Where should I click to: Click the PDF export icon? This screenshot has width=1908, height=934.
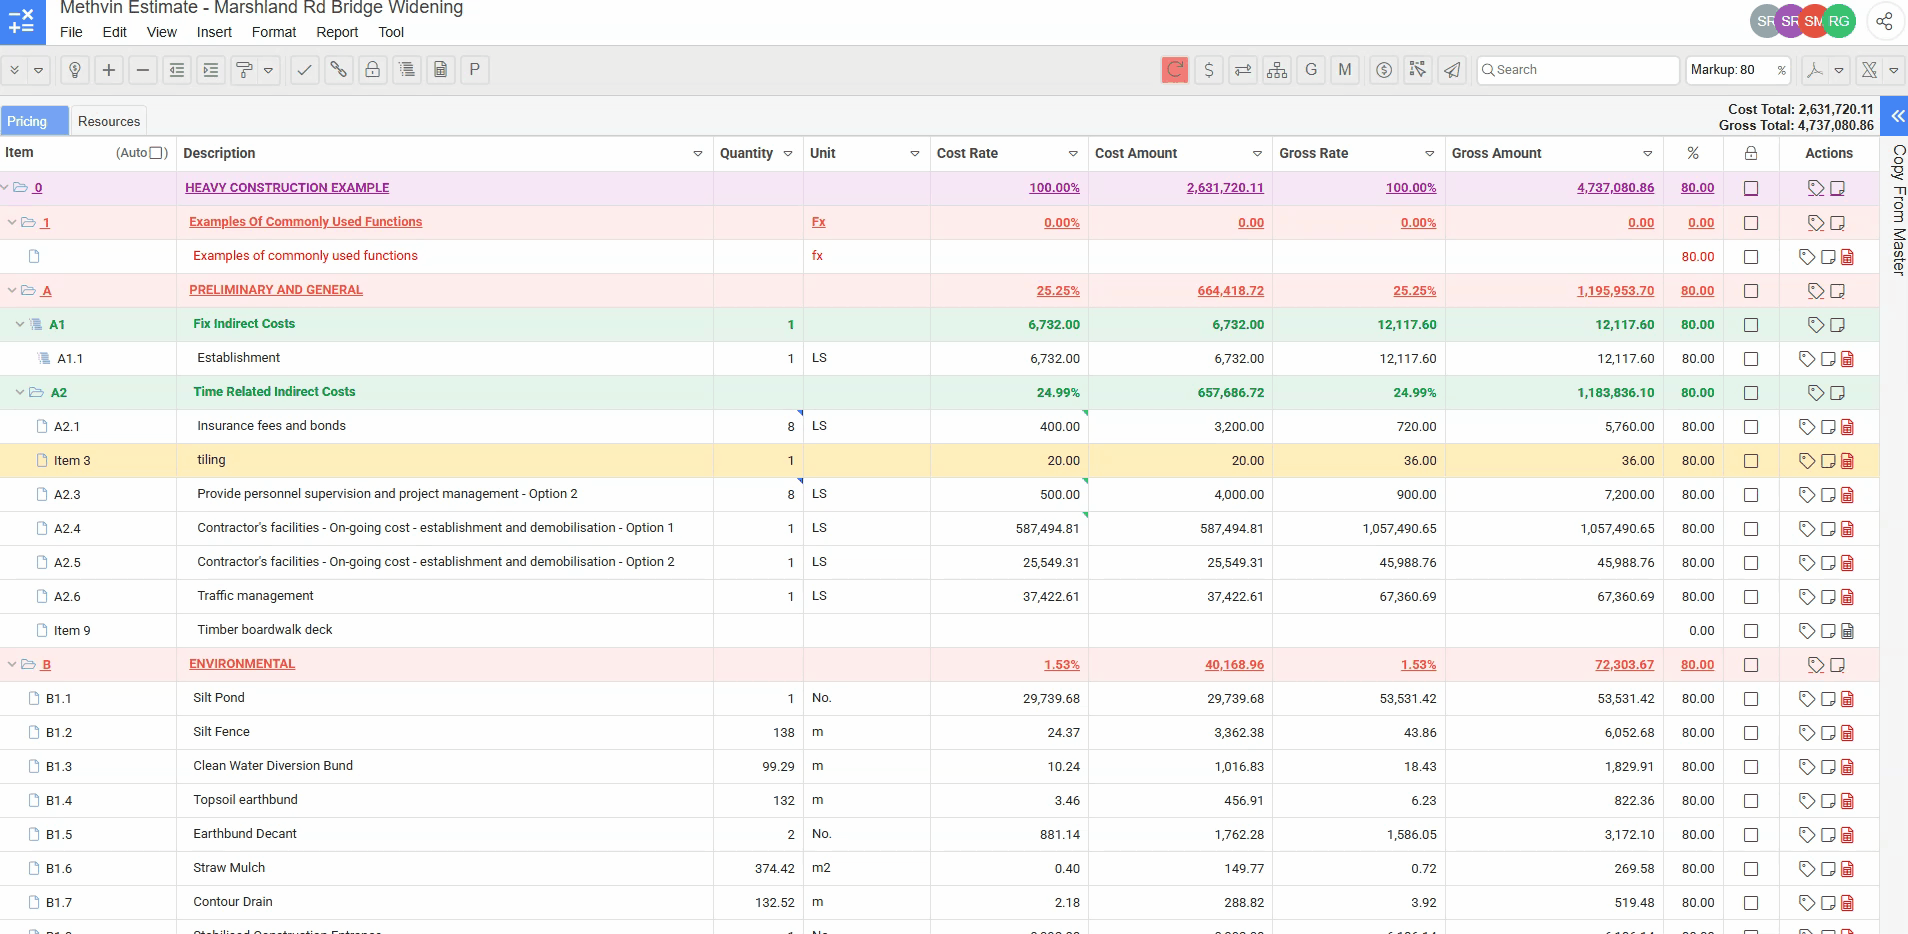pyautogui.click(x=1813, y=70)
